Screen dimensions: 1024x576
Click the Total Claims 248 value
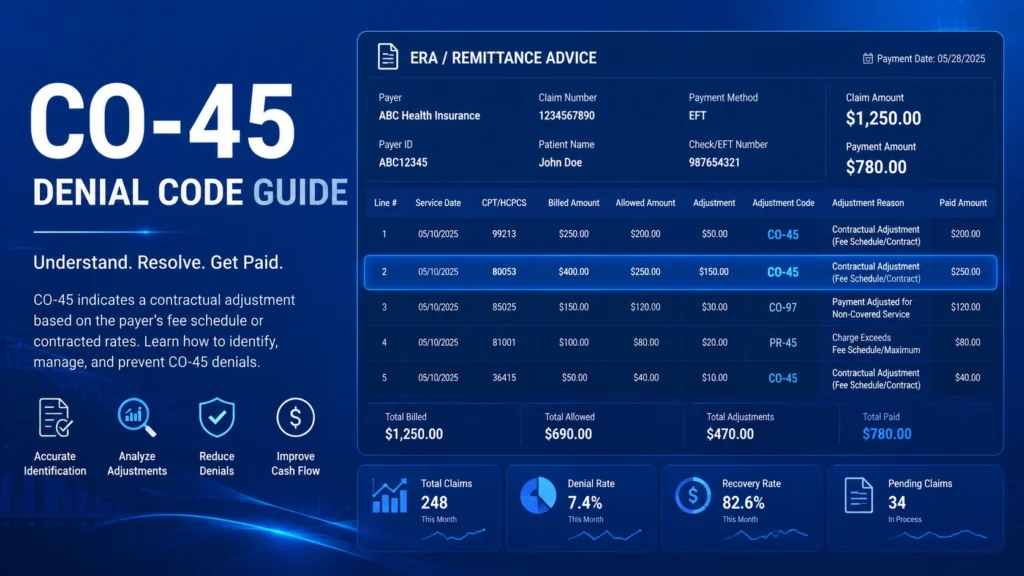[434, 503]
